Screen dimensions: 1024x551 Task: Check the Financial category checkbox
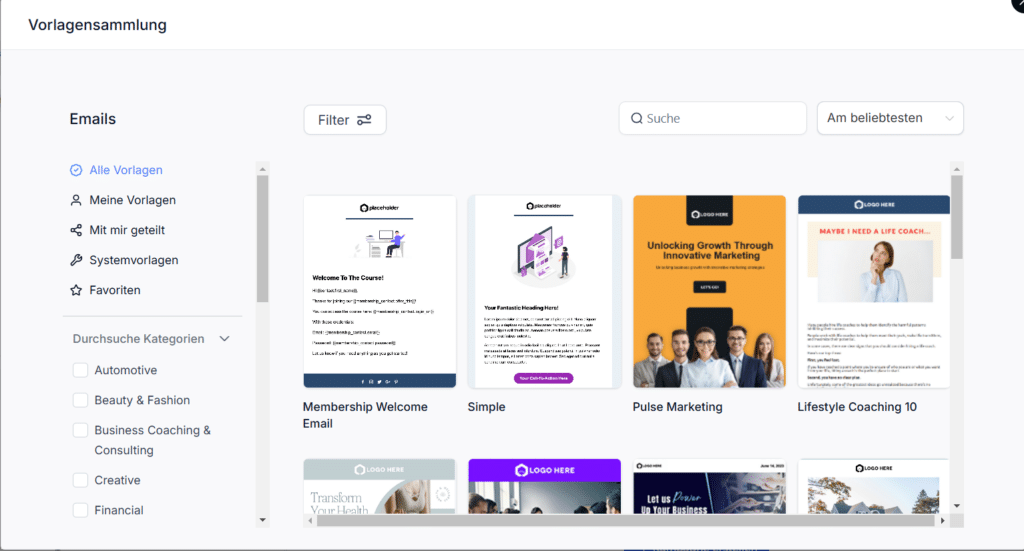pos(80,510)
